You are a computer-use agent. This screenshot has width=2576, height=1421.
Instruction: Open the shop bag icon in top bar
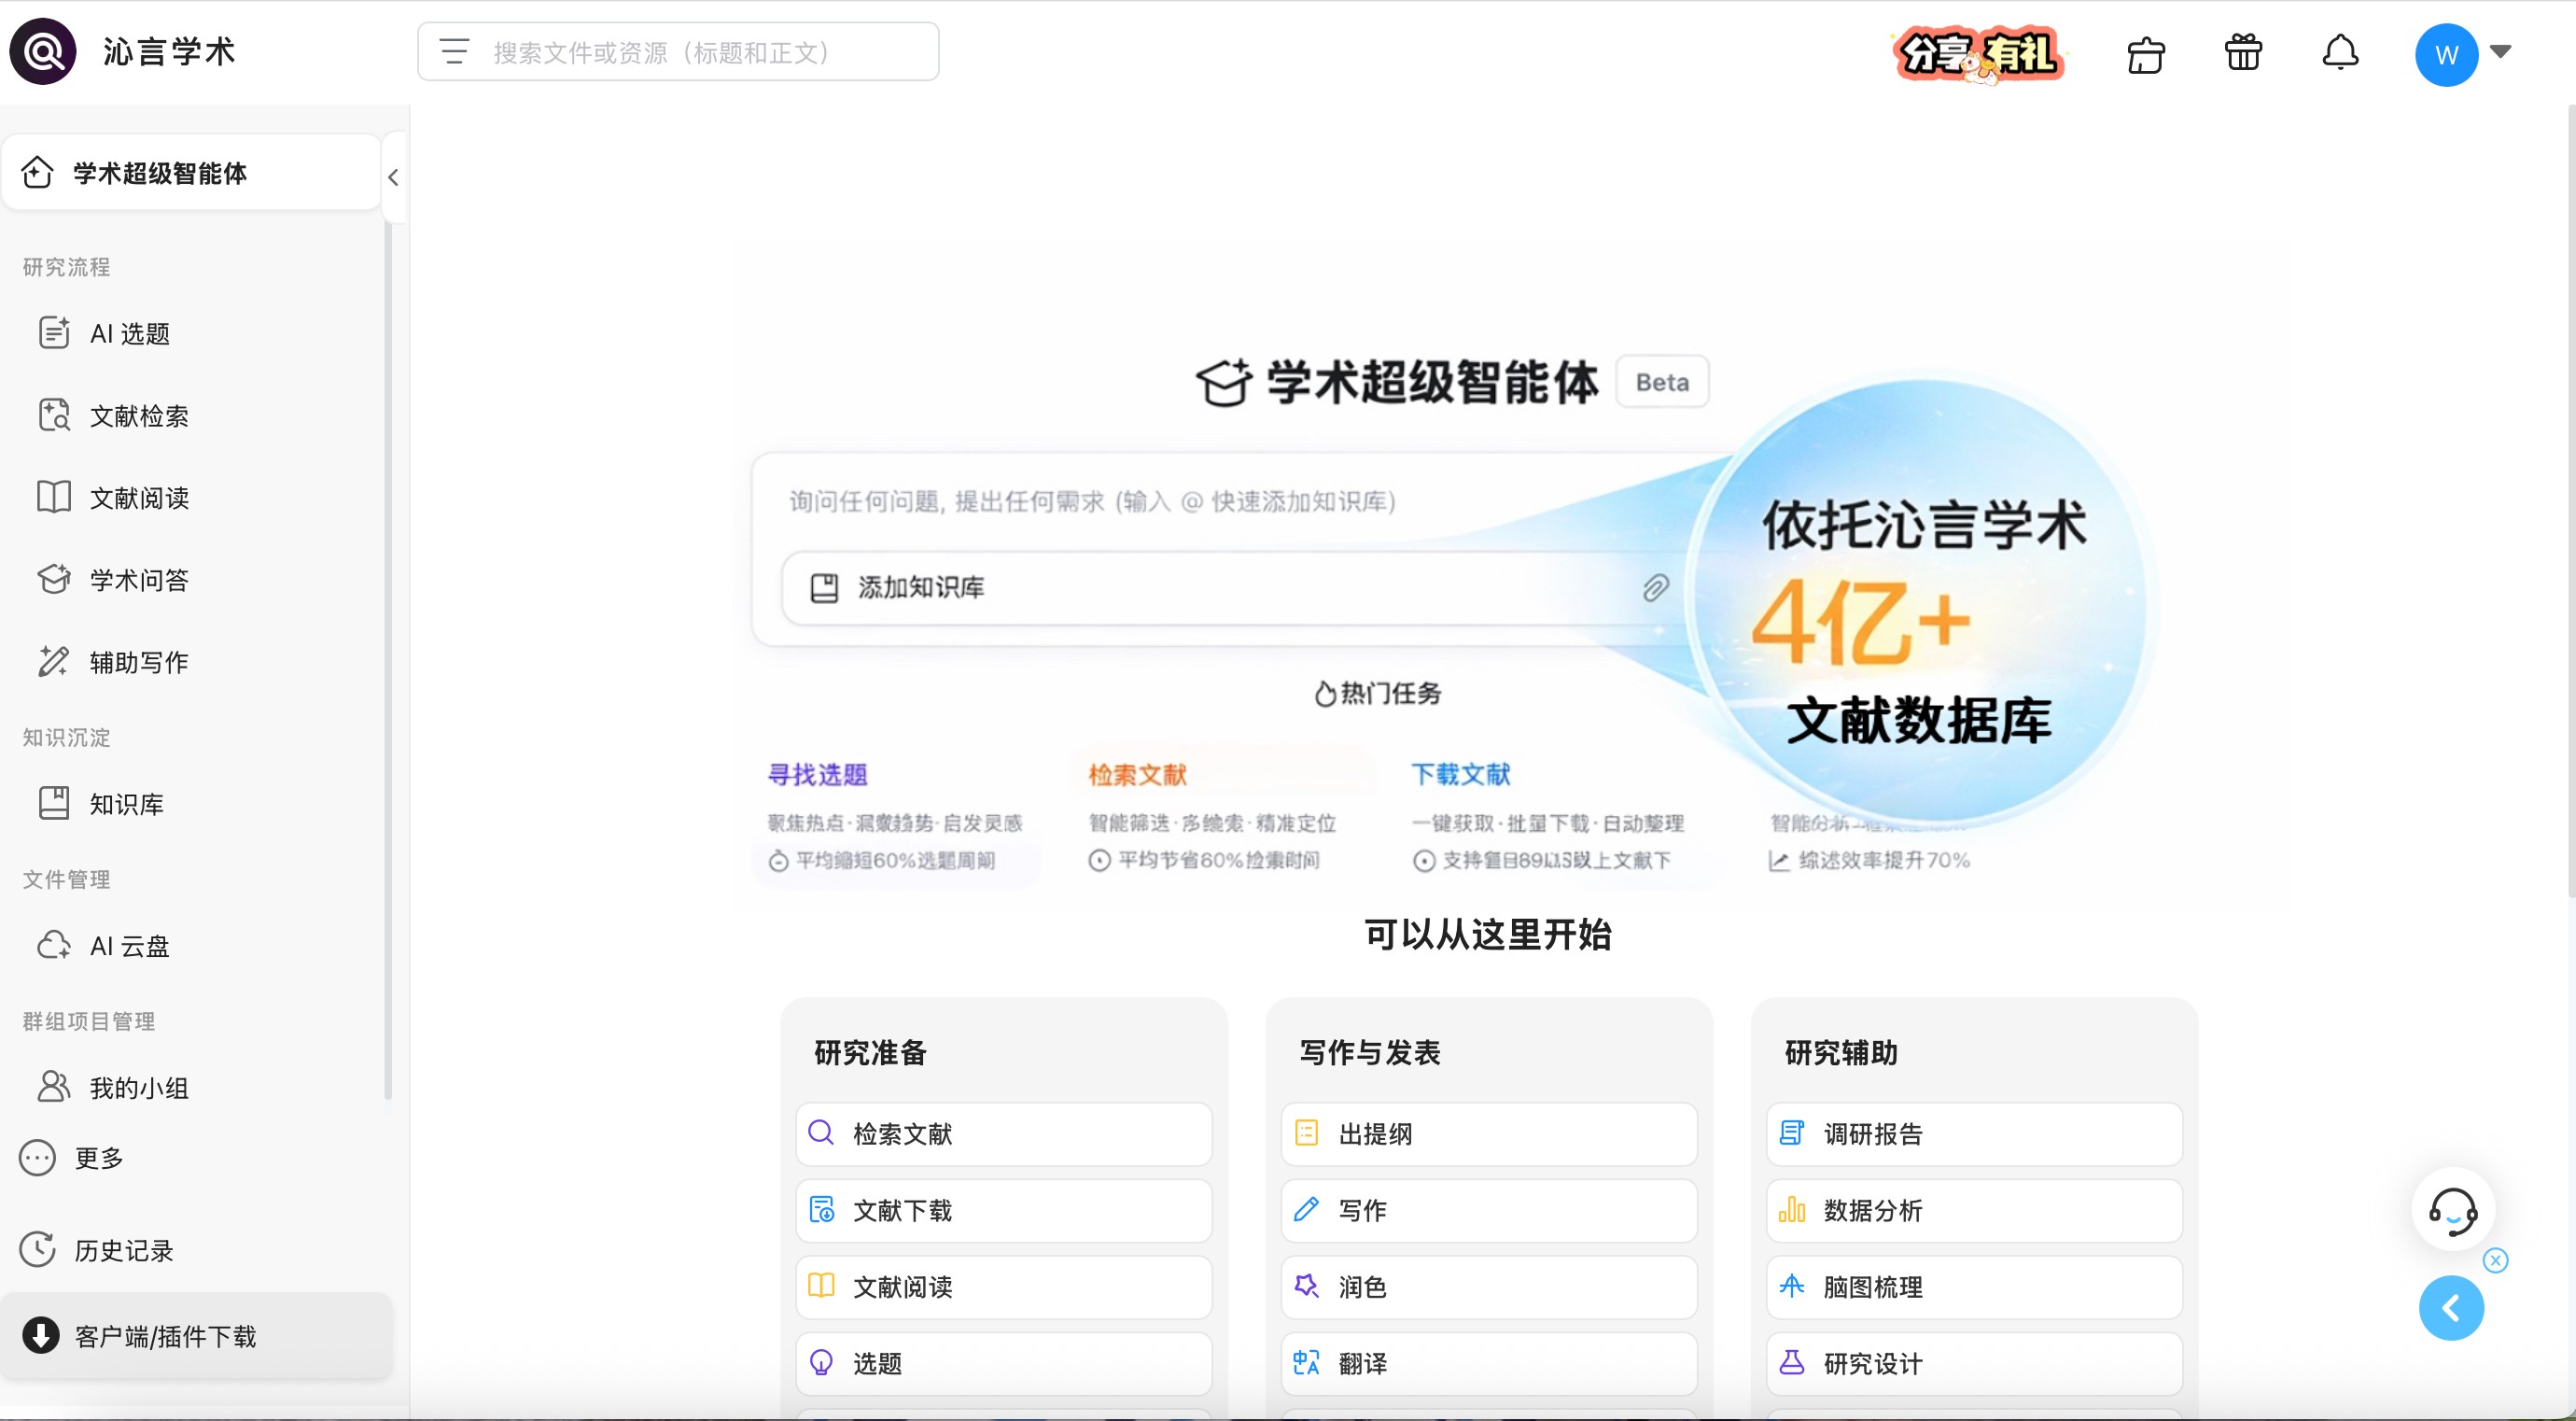pyautogui.click(x=2146, y=54)
